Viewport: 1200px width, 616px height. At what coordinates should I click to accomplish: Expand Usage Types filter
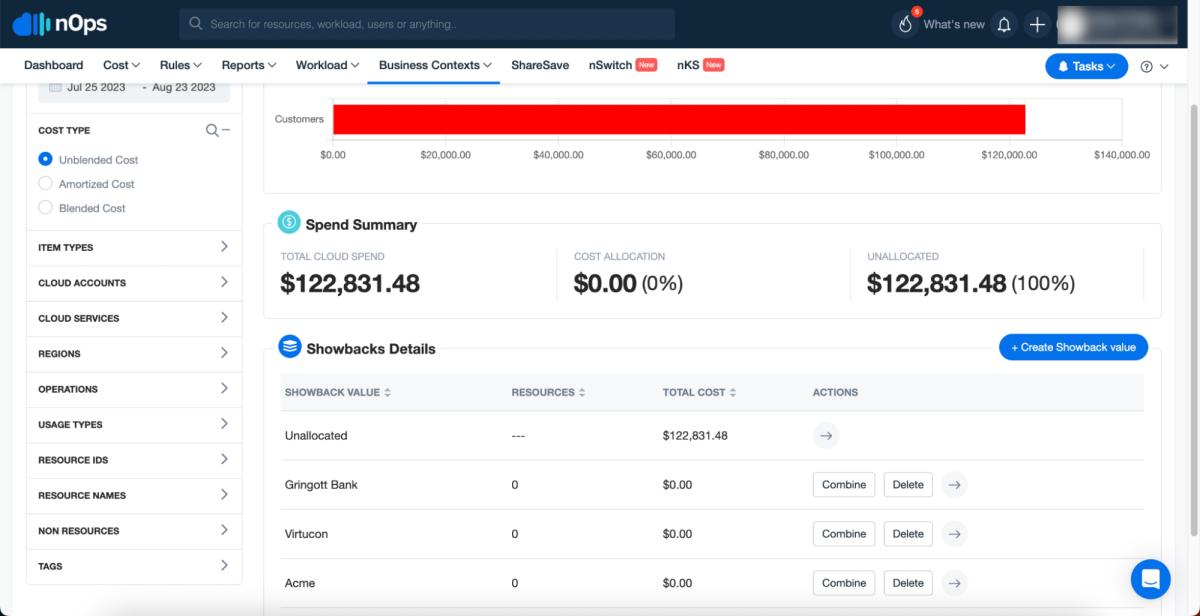tap(134, 424)
